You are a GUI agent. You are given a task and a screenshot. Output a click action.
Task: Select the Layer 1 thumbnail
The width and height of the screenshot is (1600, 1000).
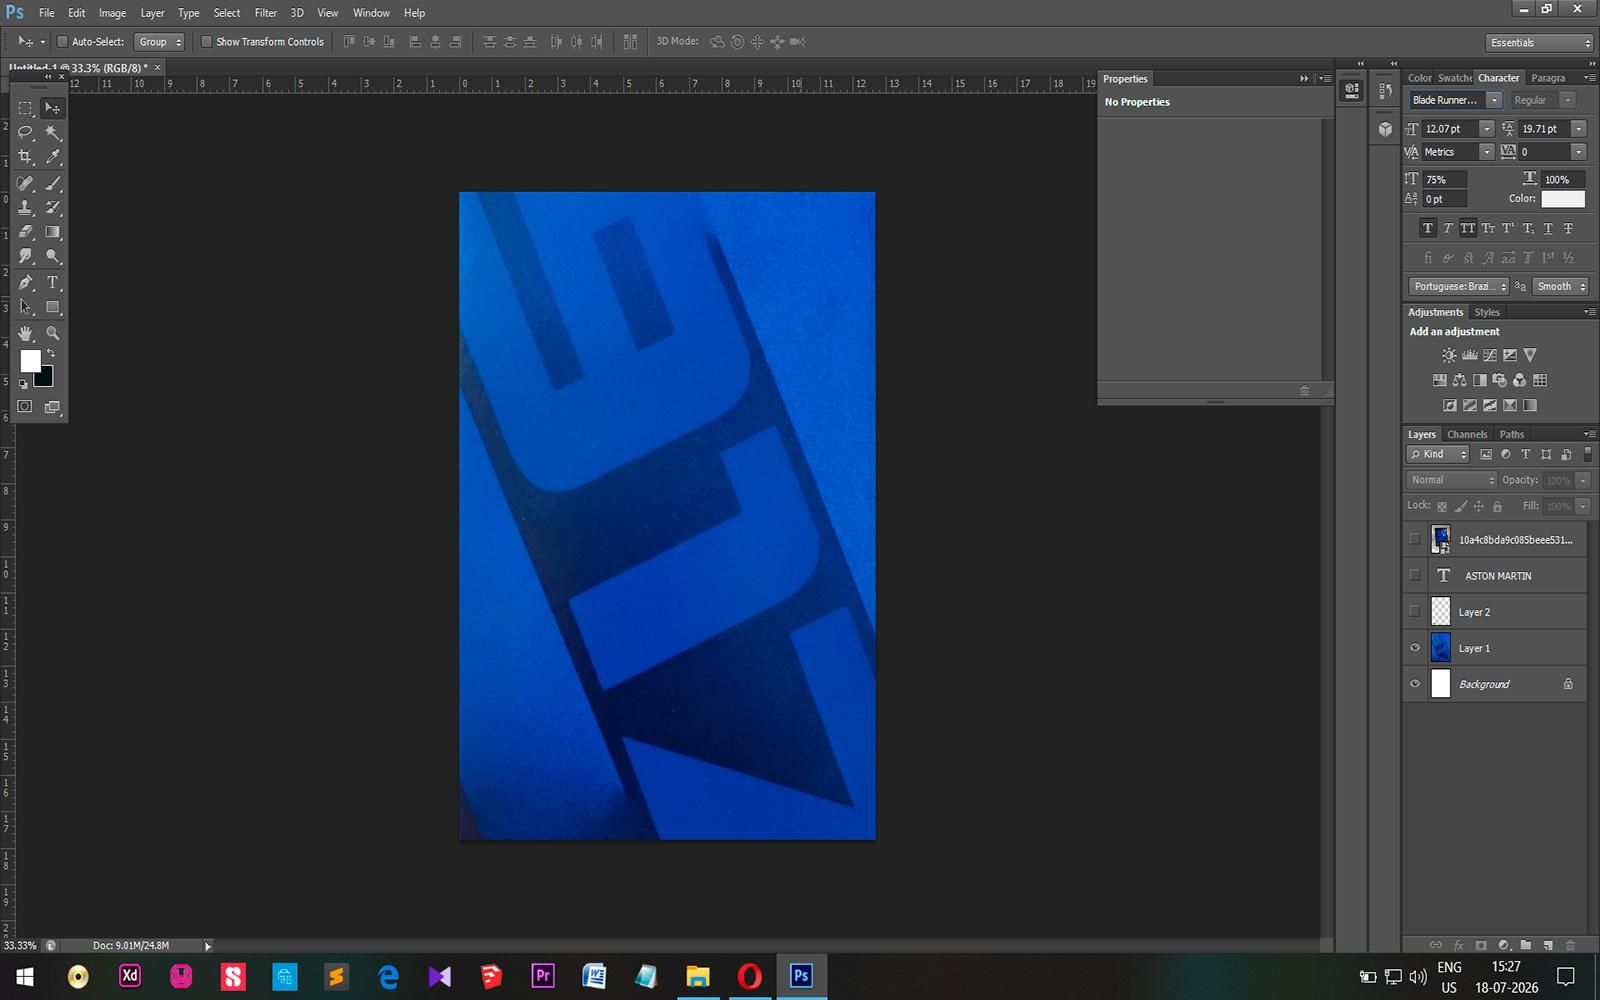click(x=1440, y=648)
